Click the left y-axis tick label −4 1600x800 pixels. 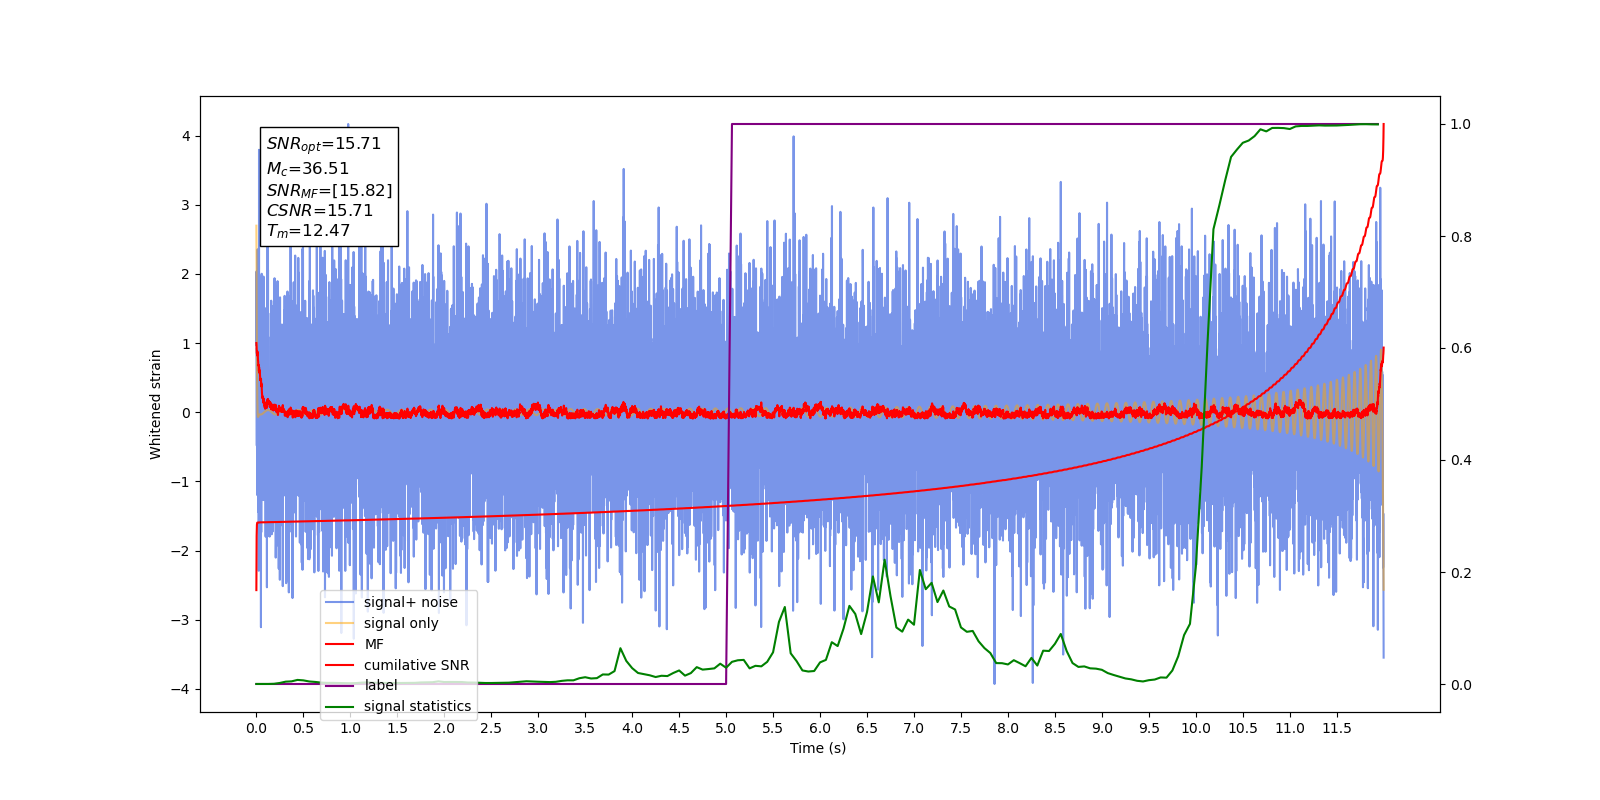(x=181, y=689)
